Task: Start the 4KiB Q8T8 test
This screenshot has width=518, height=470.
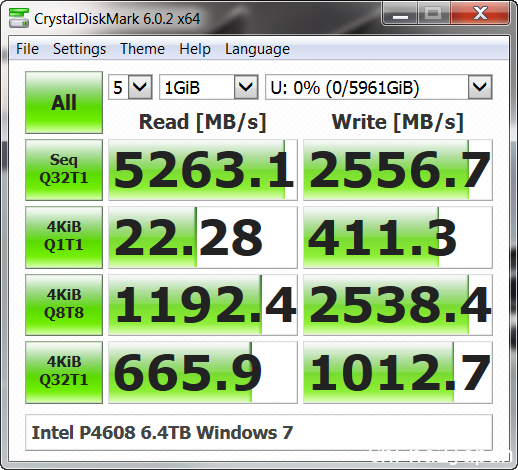Action: (64, 305)
